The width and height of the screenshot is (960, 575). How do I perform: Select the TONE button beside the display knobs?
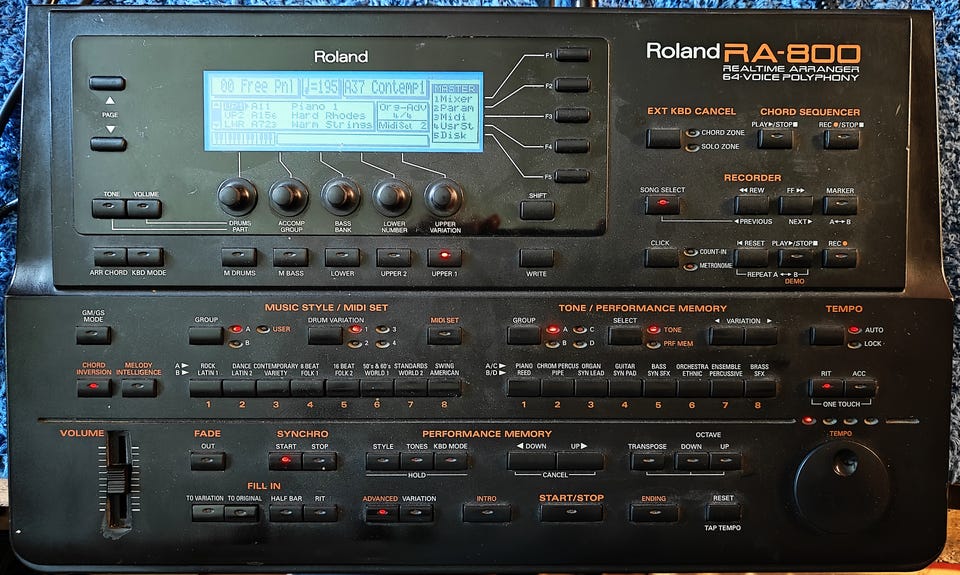[x=109, y=208]
